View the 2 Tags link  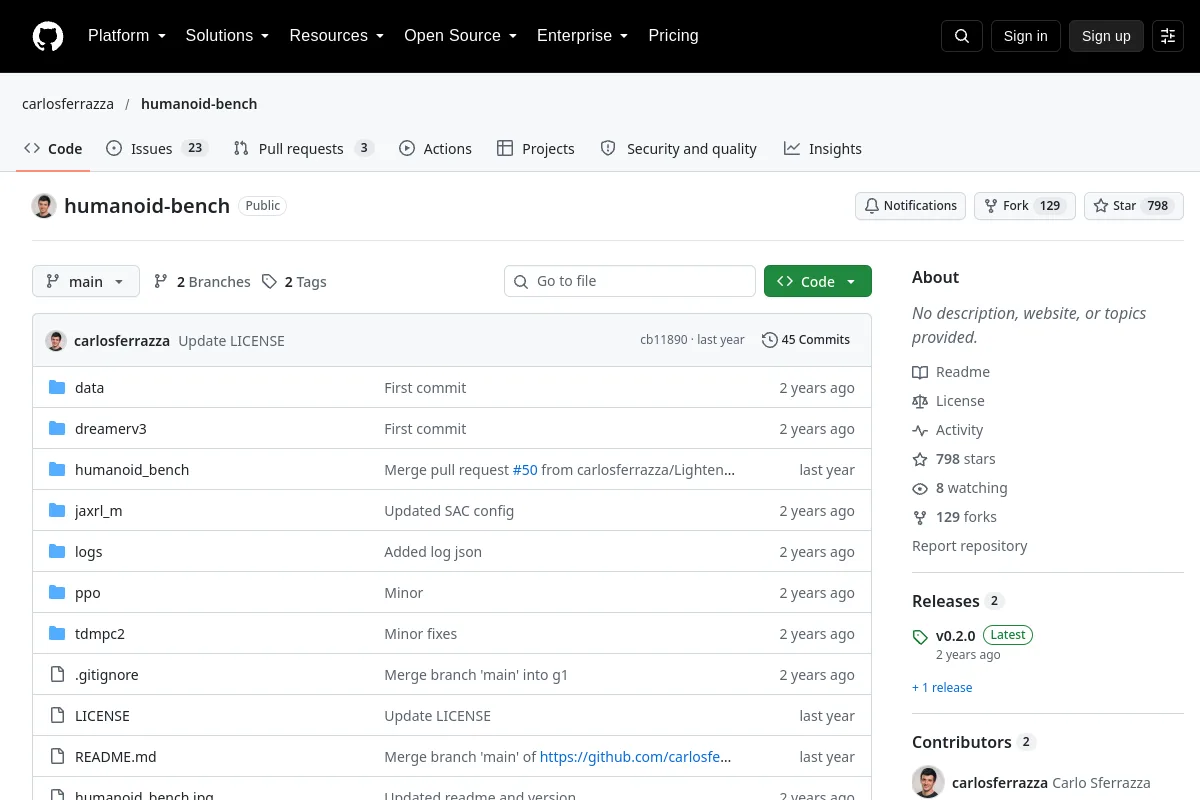[294, 282]
